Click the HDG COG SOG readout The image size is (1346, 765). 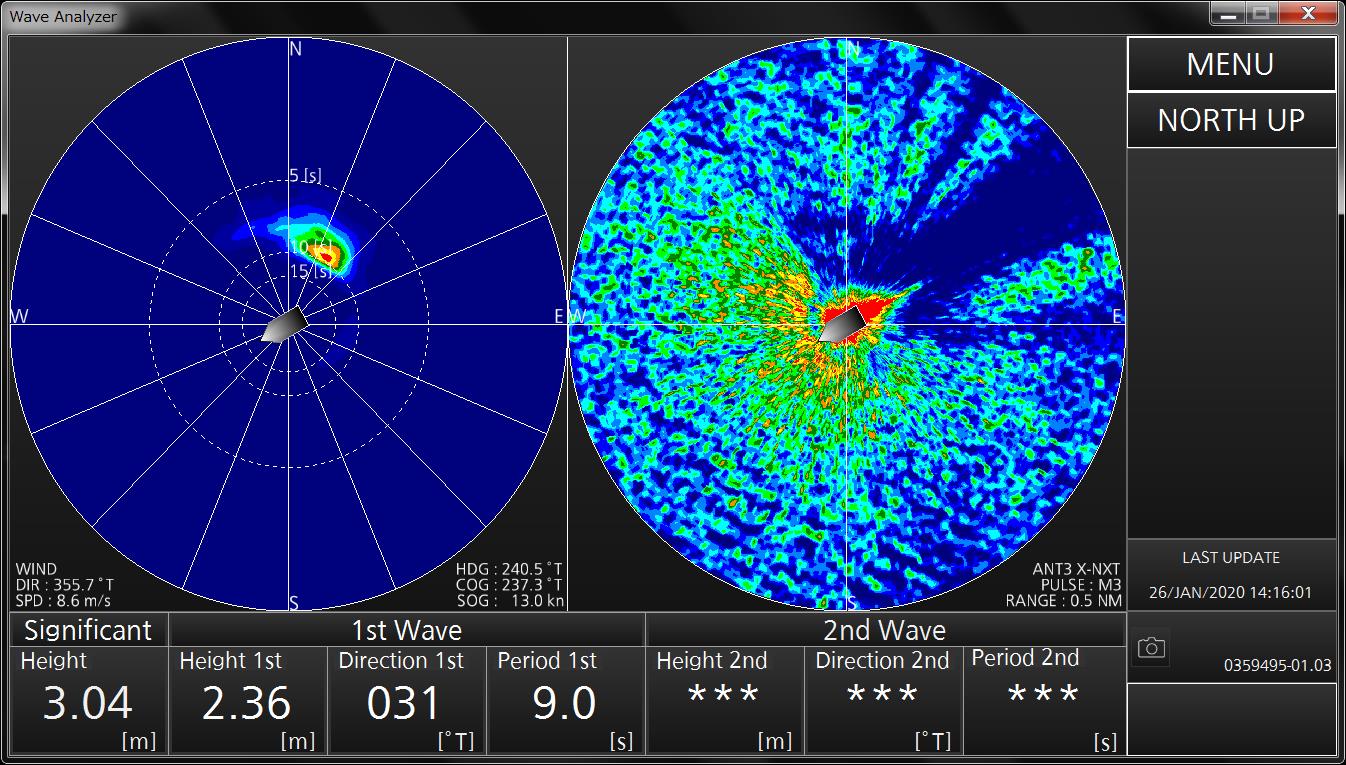point(509,585)
